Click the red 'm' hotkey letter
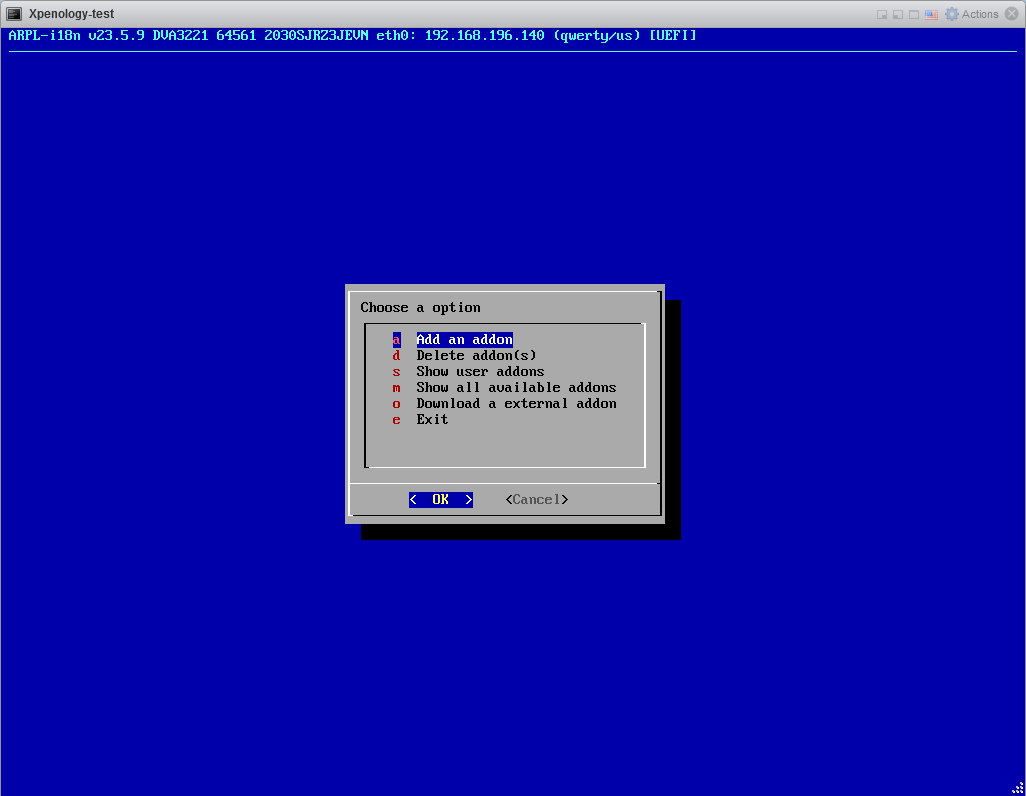 [396, 388]
